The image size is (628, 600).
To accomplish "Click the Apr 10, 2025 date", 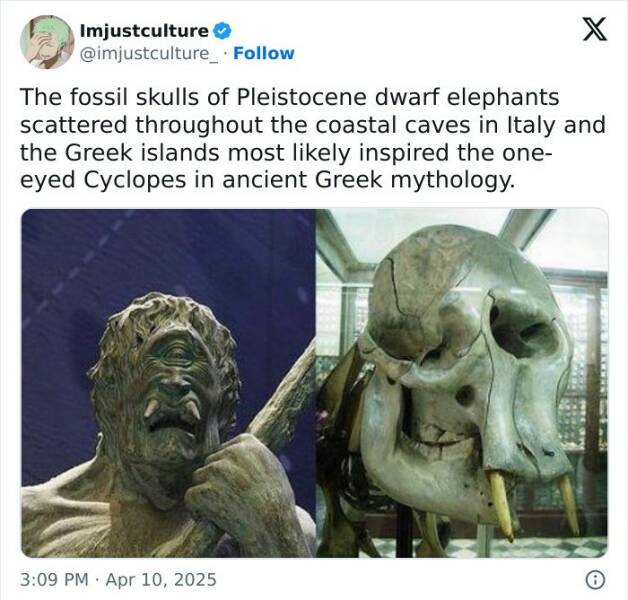I will coord(161,580).
